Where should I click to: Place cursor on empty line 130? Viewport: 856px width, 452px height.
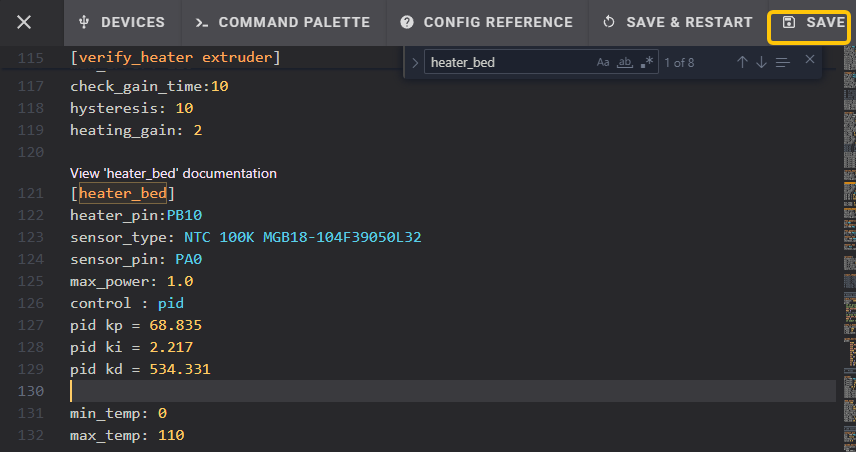click(x=400, y=391)
